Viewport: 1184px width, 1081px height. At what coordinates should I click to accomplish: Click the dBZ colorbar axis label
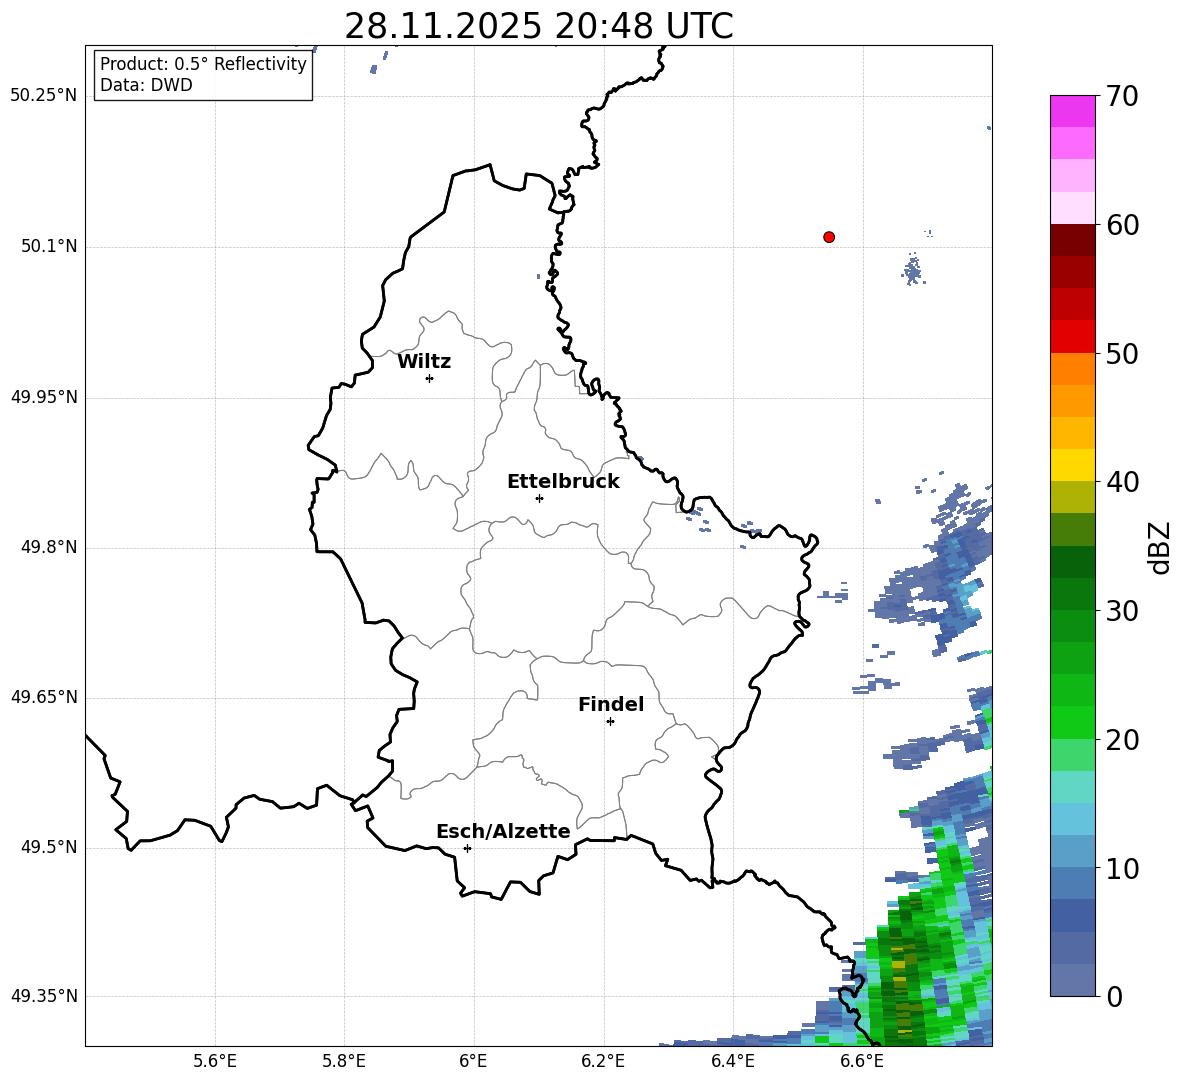tap(1158, 547)
